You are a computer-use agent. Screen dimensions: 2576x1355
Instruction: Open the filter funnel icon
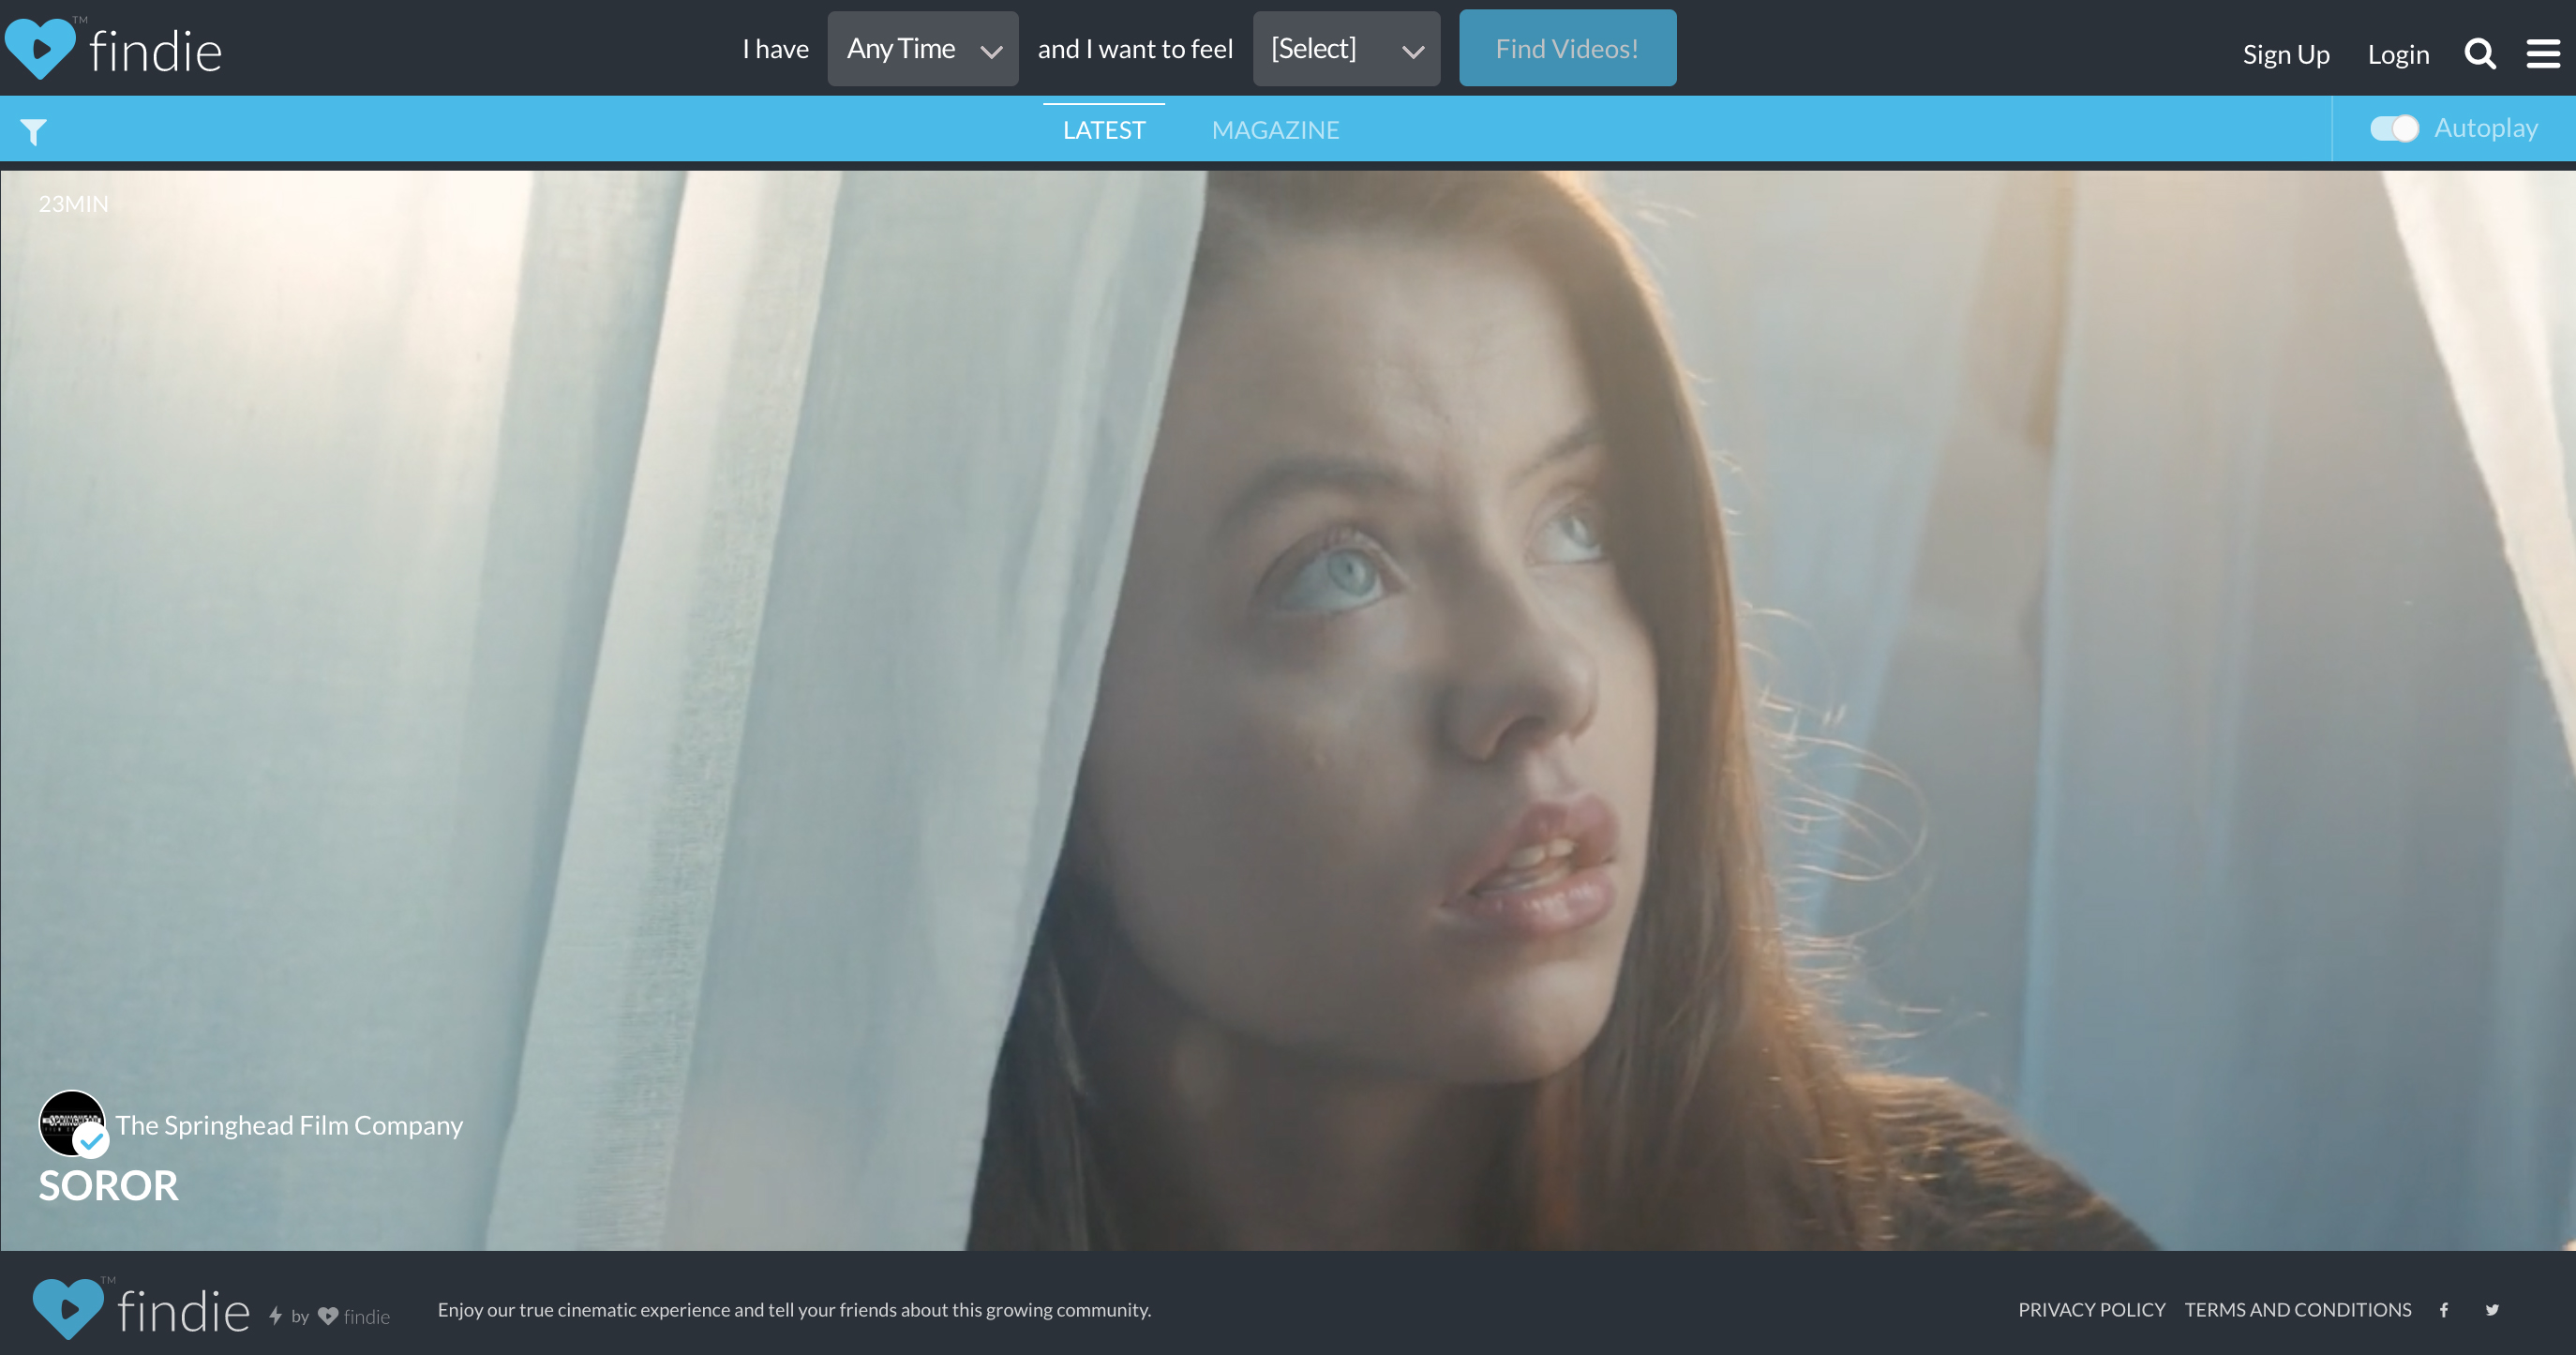33,131
